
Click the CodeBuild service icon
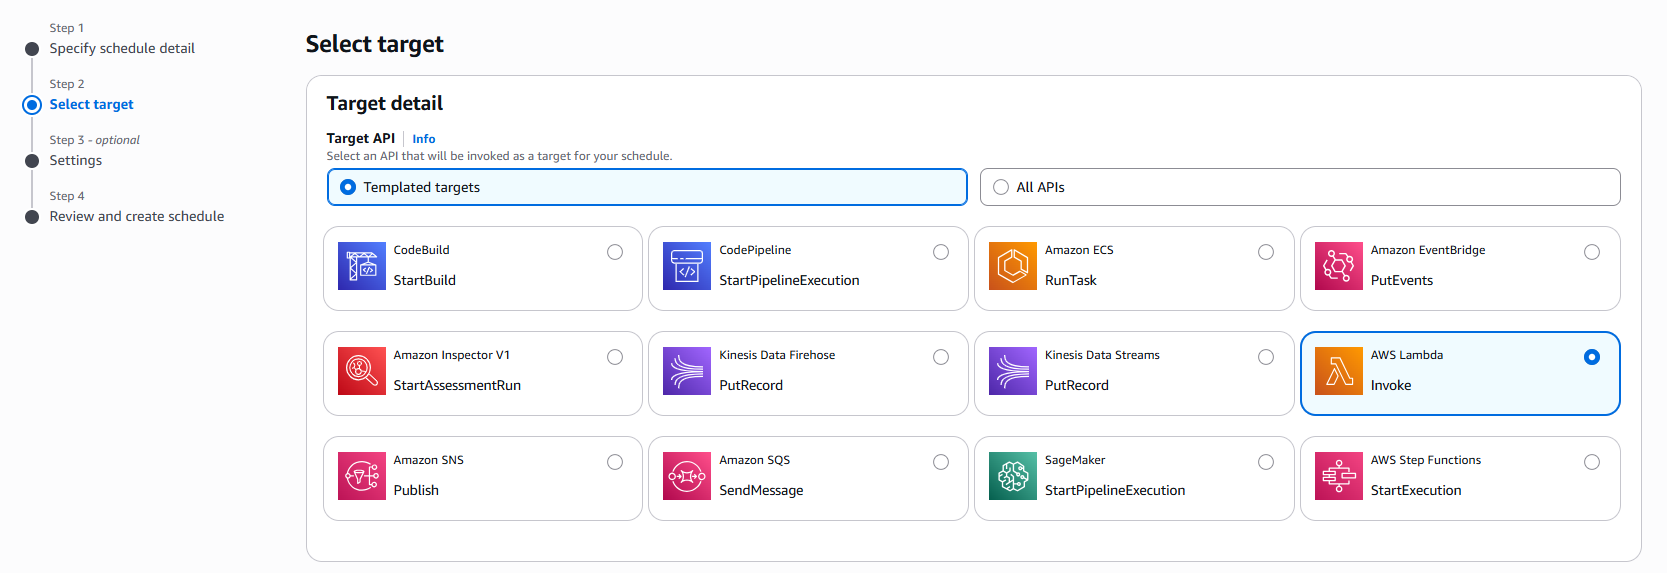click(361, 266)
